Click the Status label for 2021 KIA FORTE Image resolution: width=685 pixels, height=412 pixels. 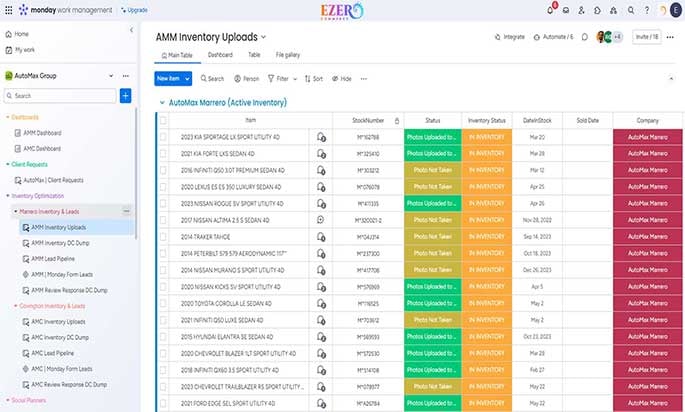click(x=432, y=154)
